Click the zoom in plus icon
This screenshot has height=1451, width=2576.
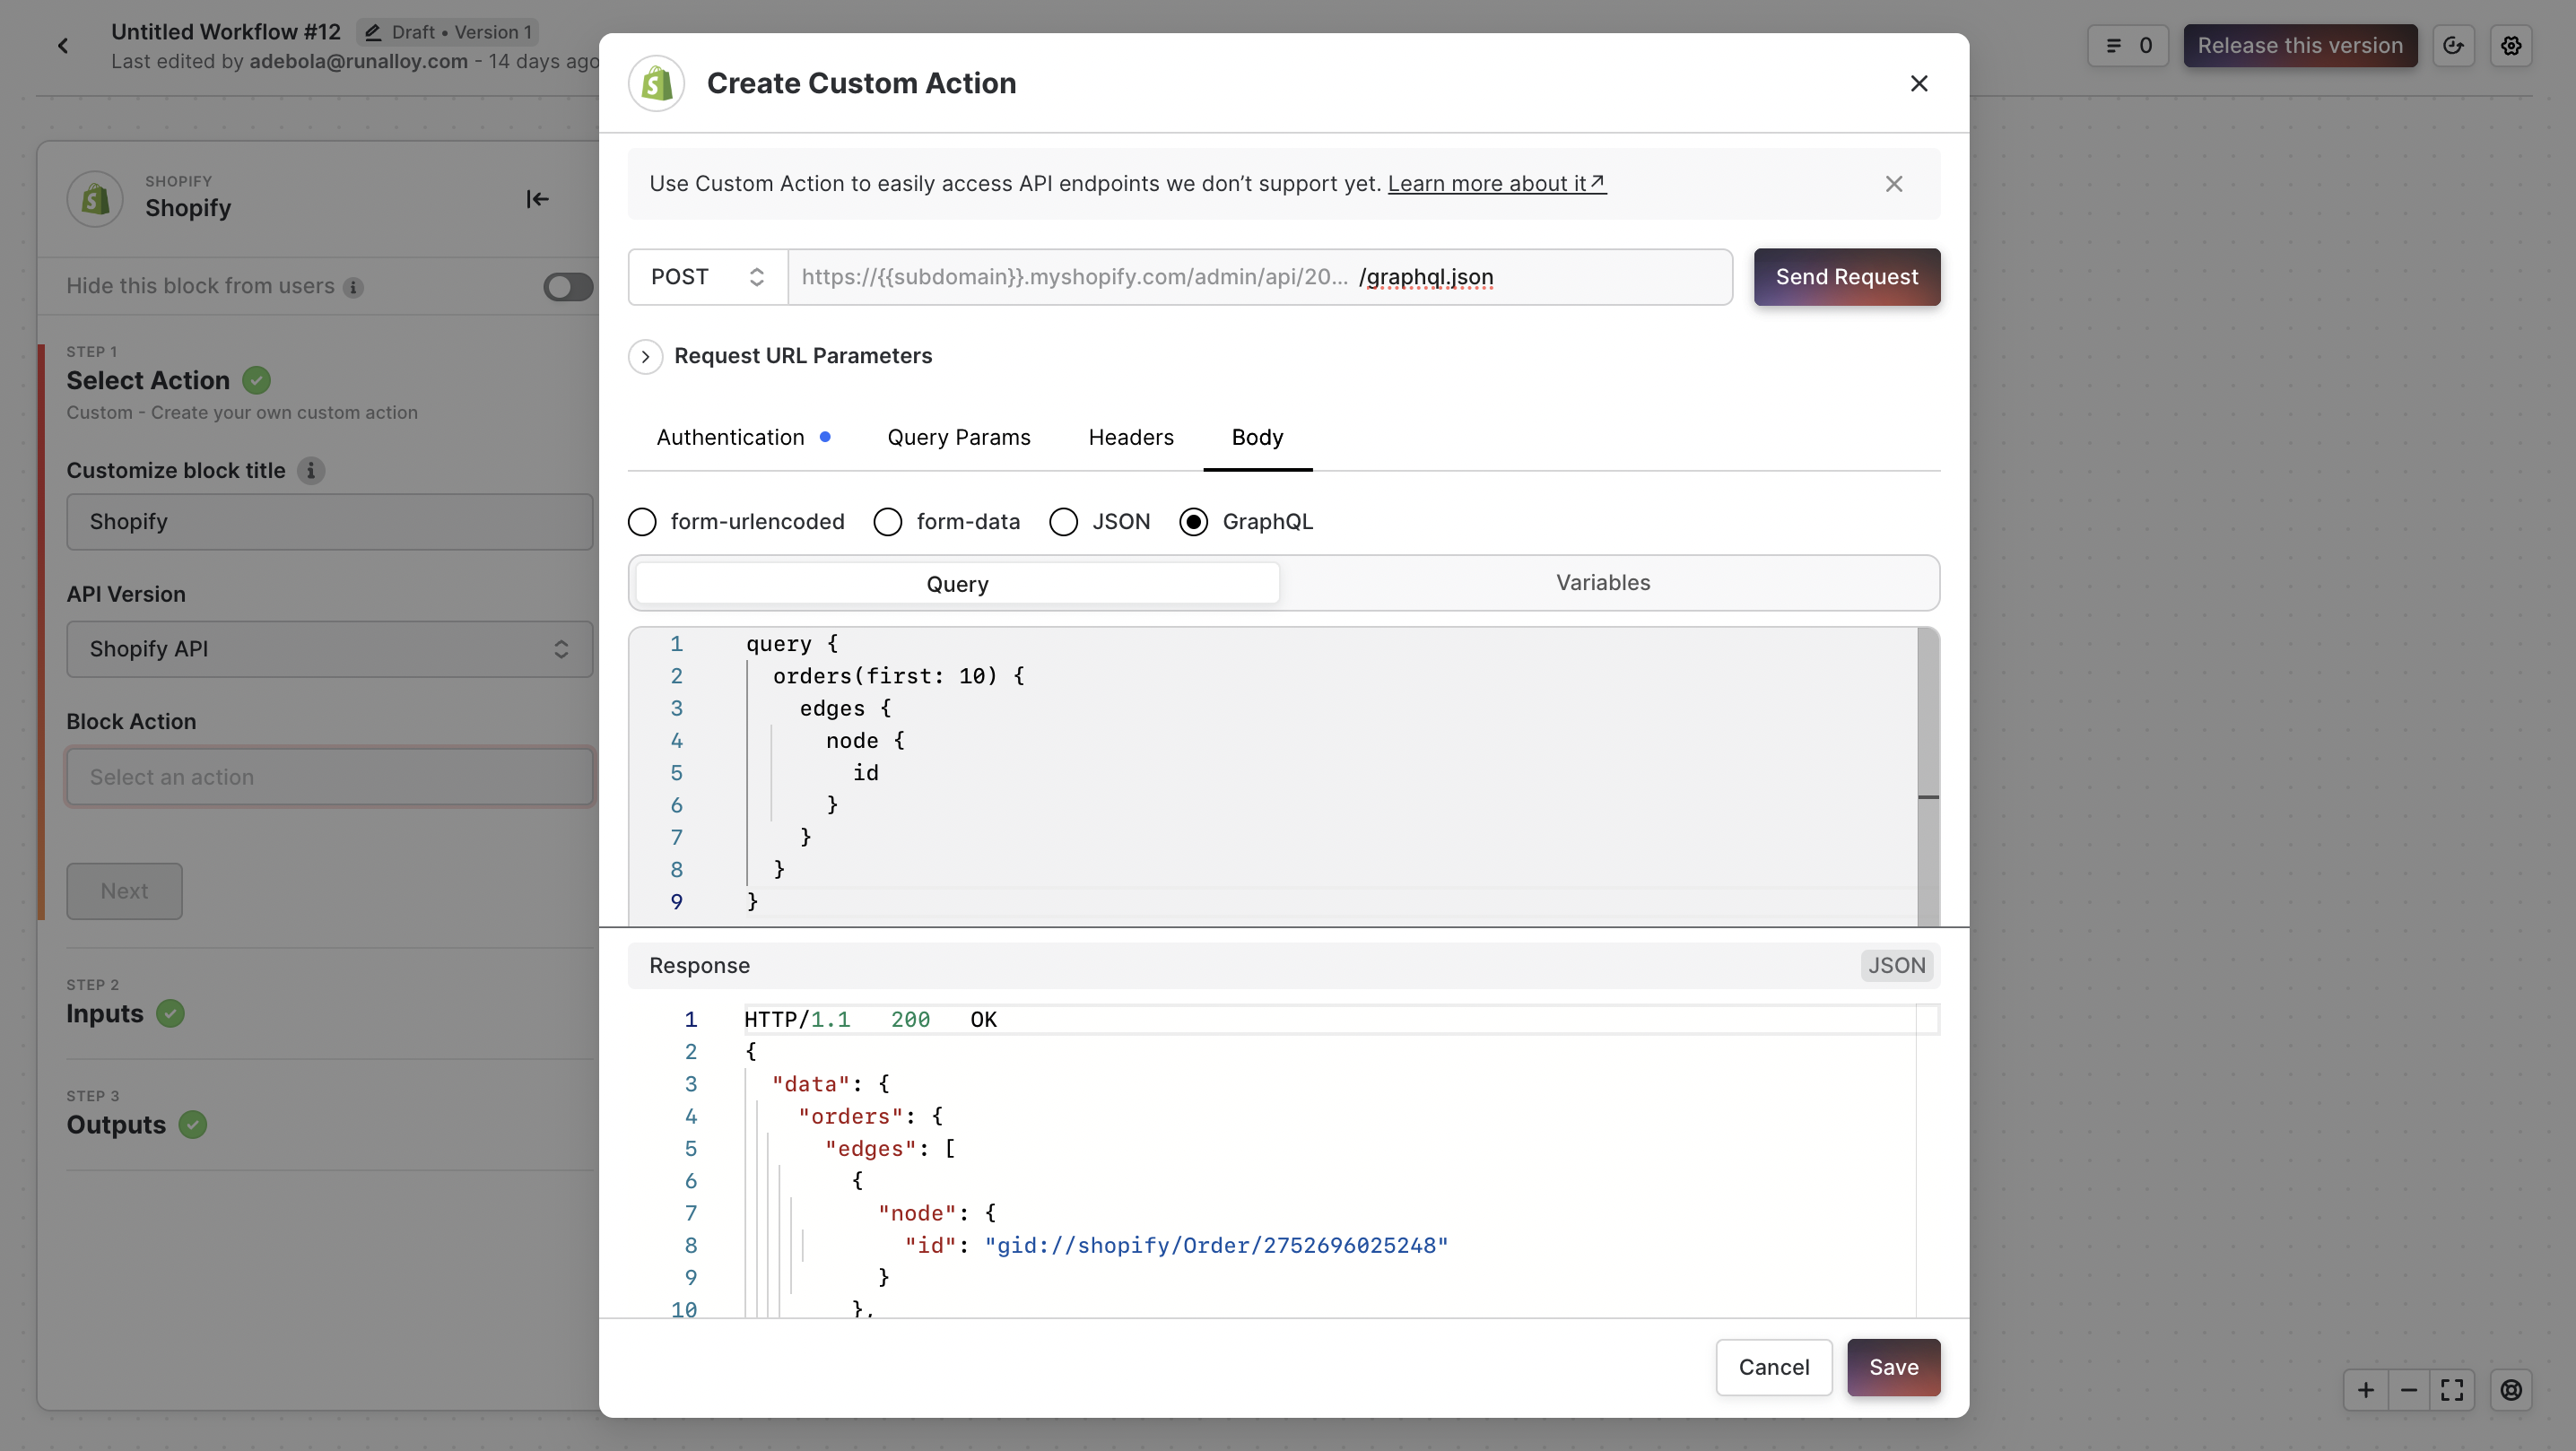coord(2365,1389)
